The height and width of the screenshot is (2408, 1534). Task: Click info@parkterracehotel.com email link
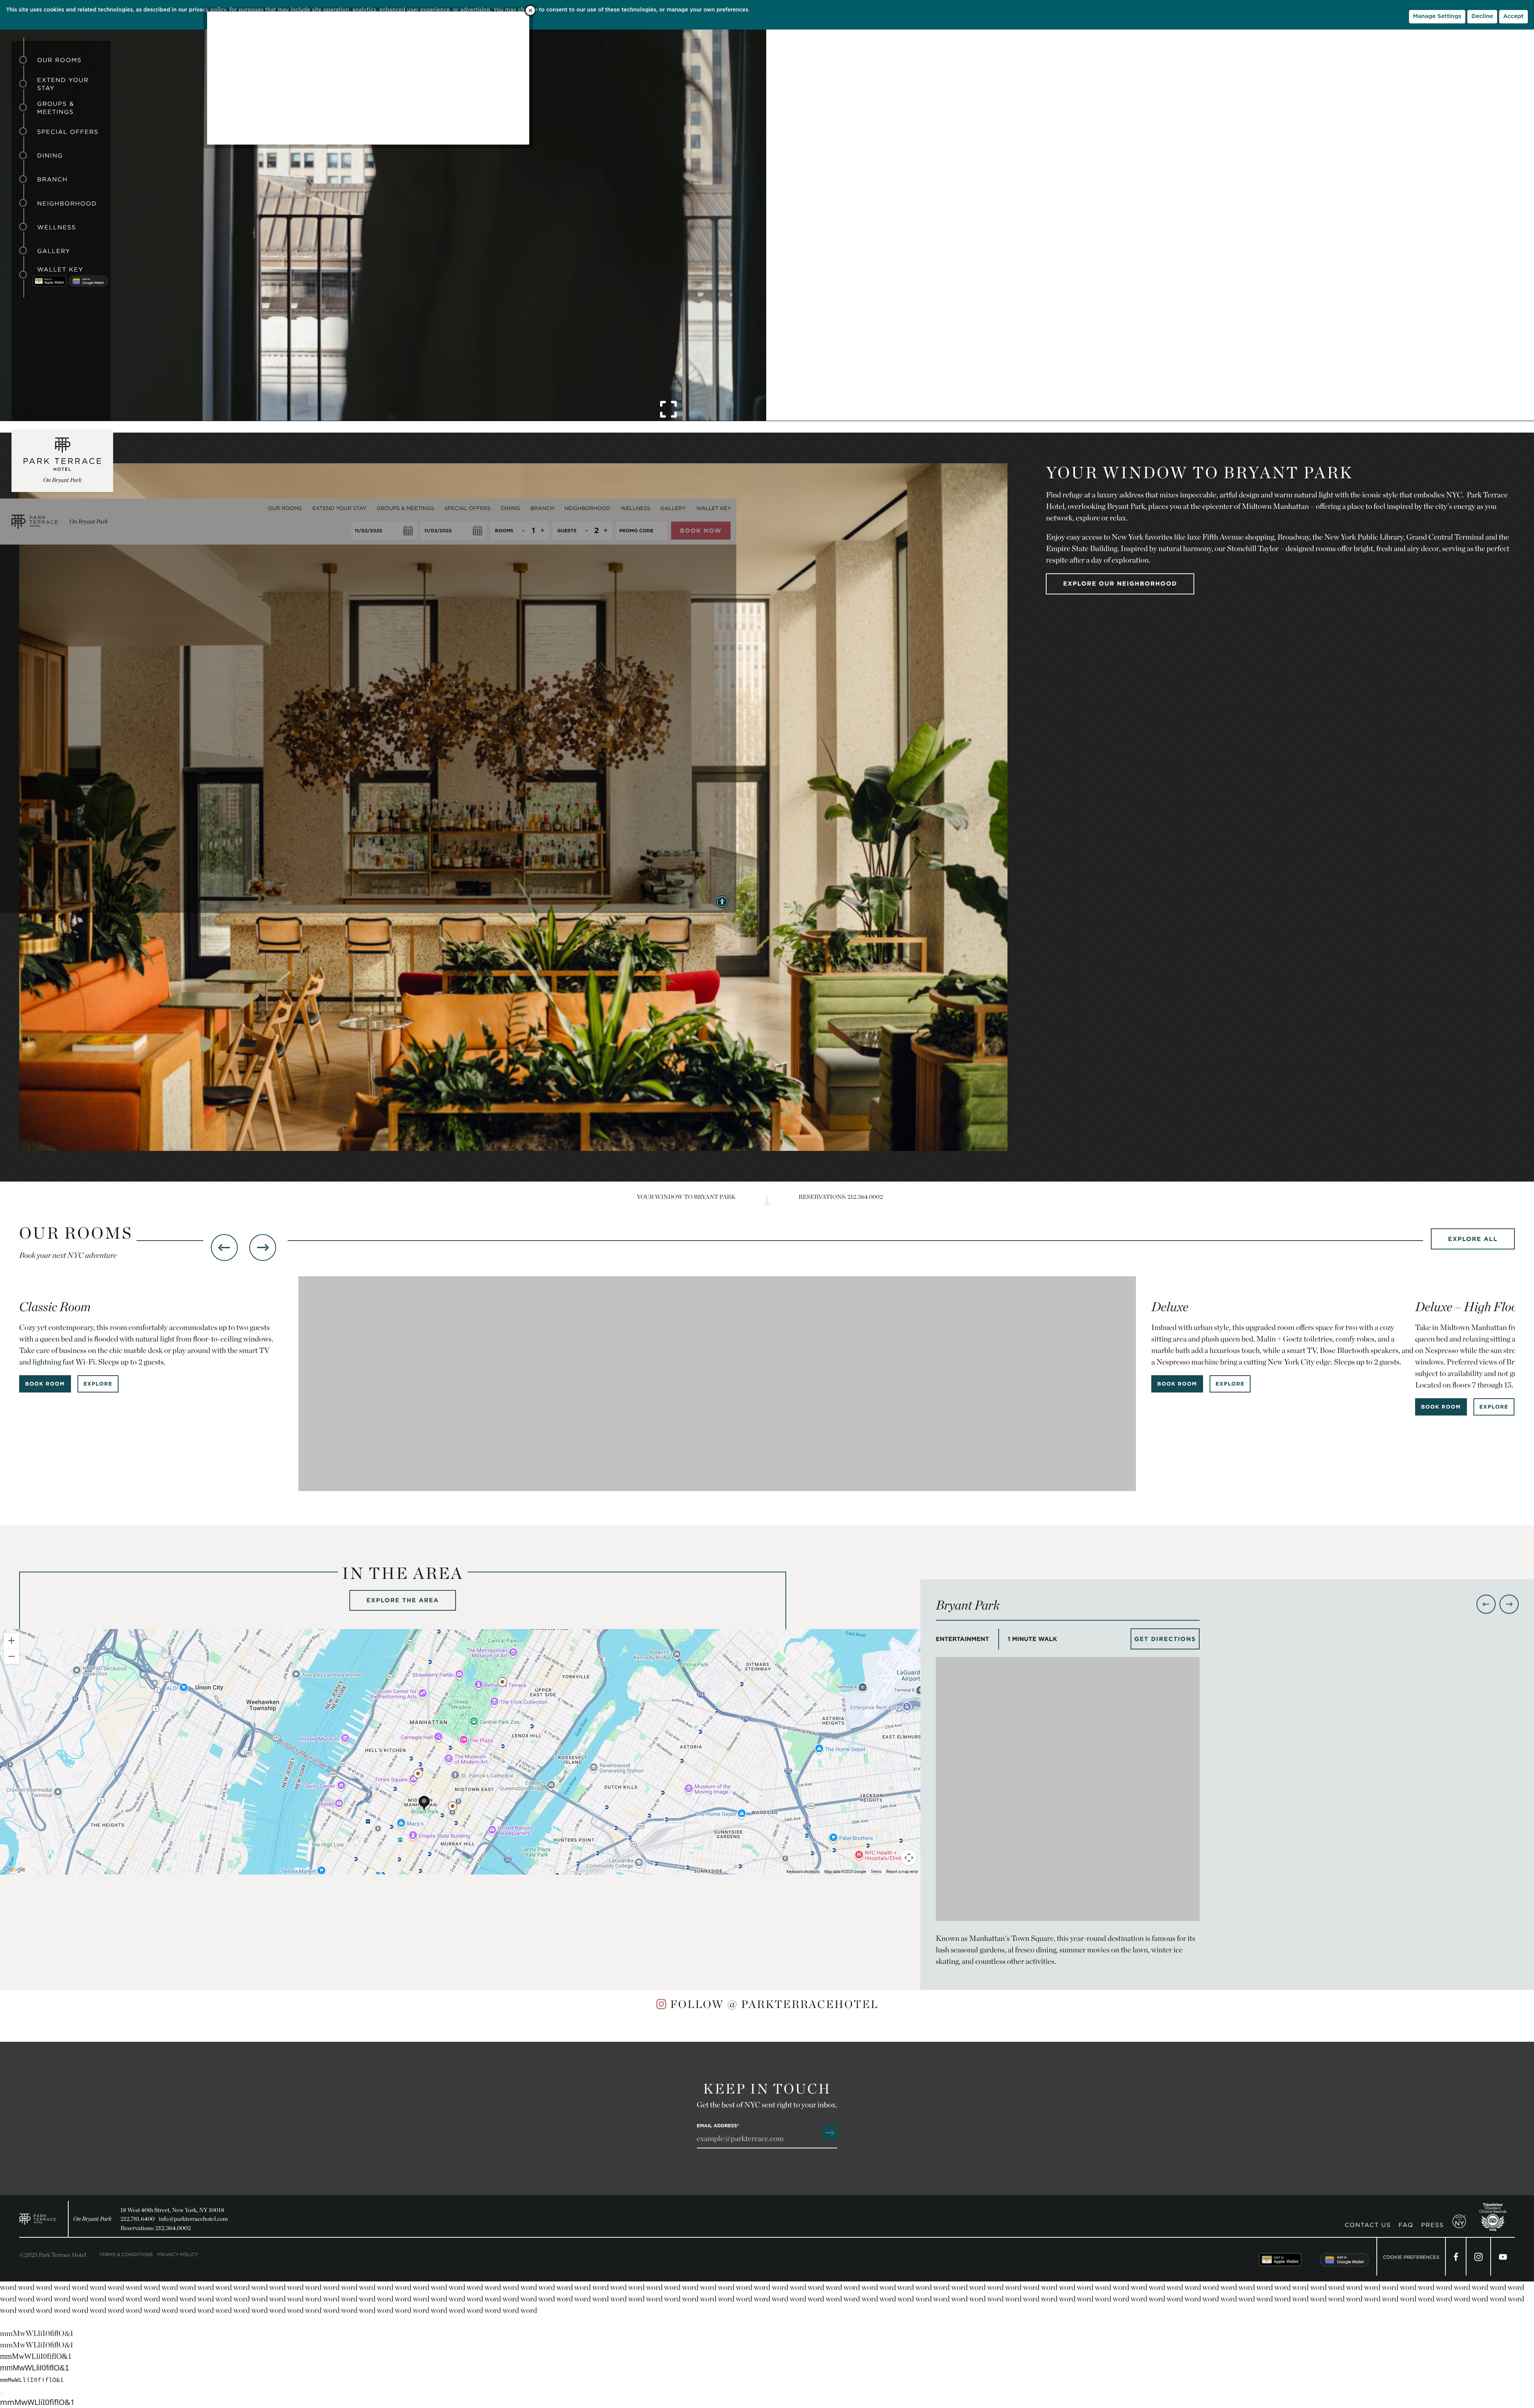(x=193, y=2219)
